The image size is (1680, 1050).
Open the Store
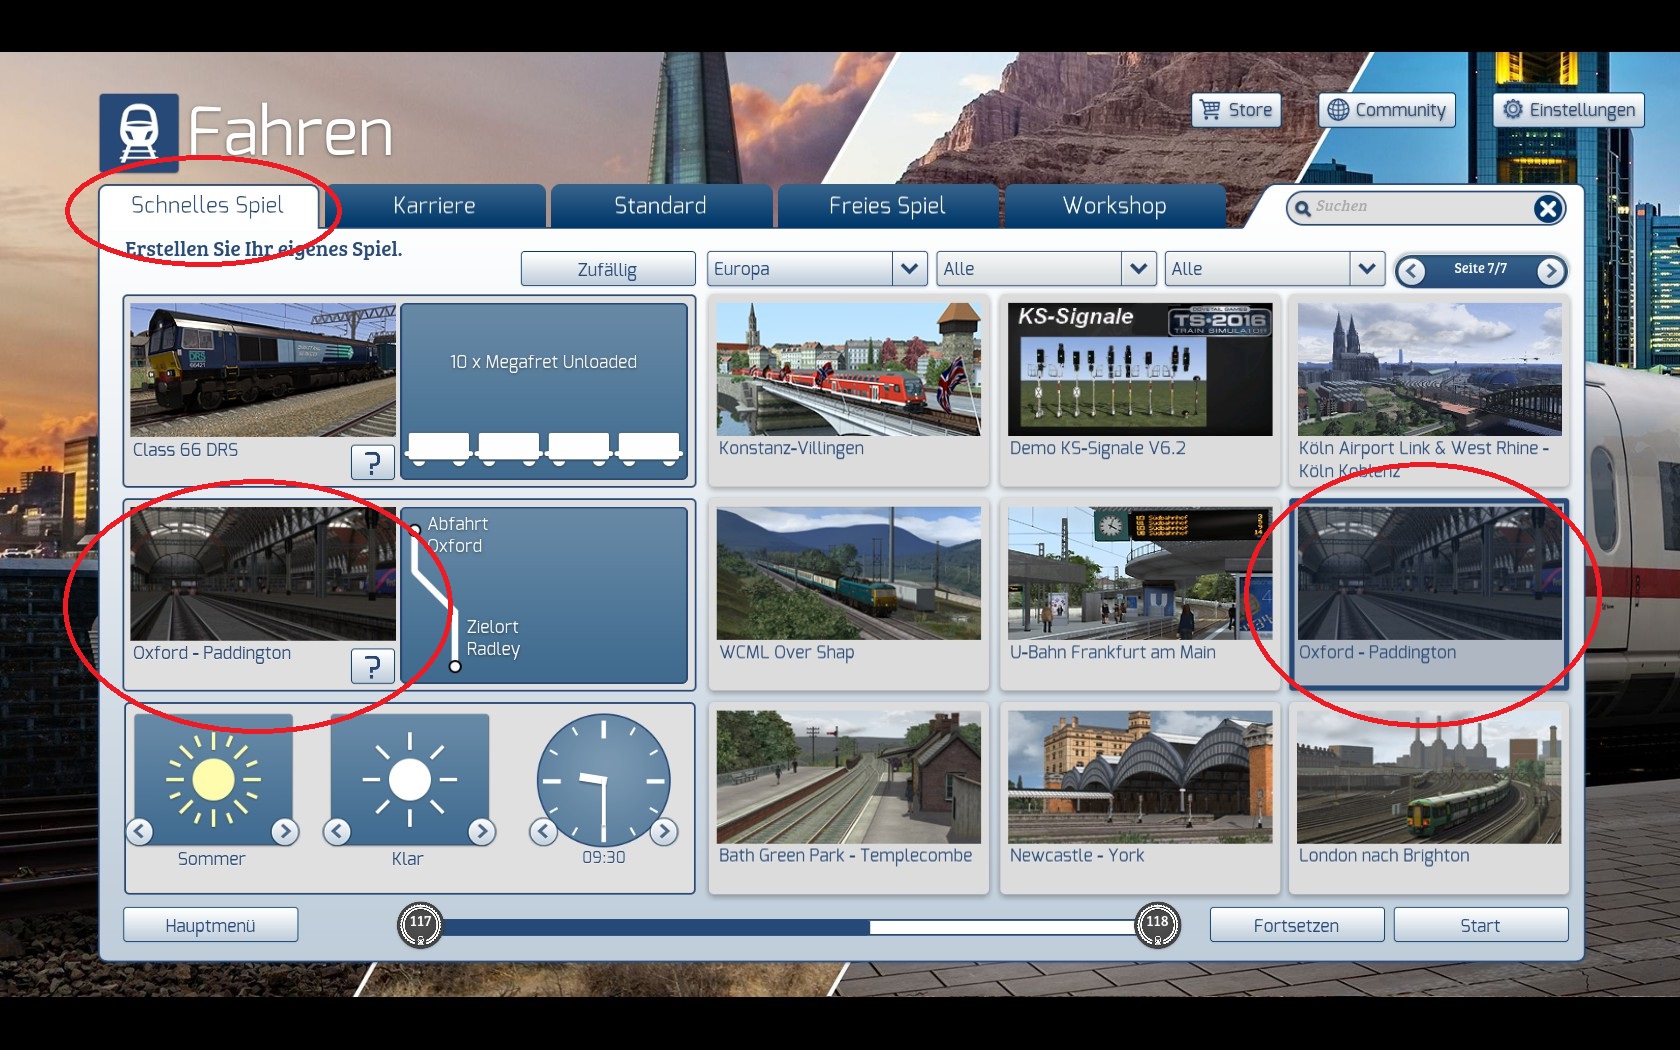1236,110
